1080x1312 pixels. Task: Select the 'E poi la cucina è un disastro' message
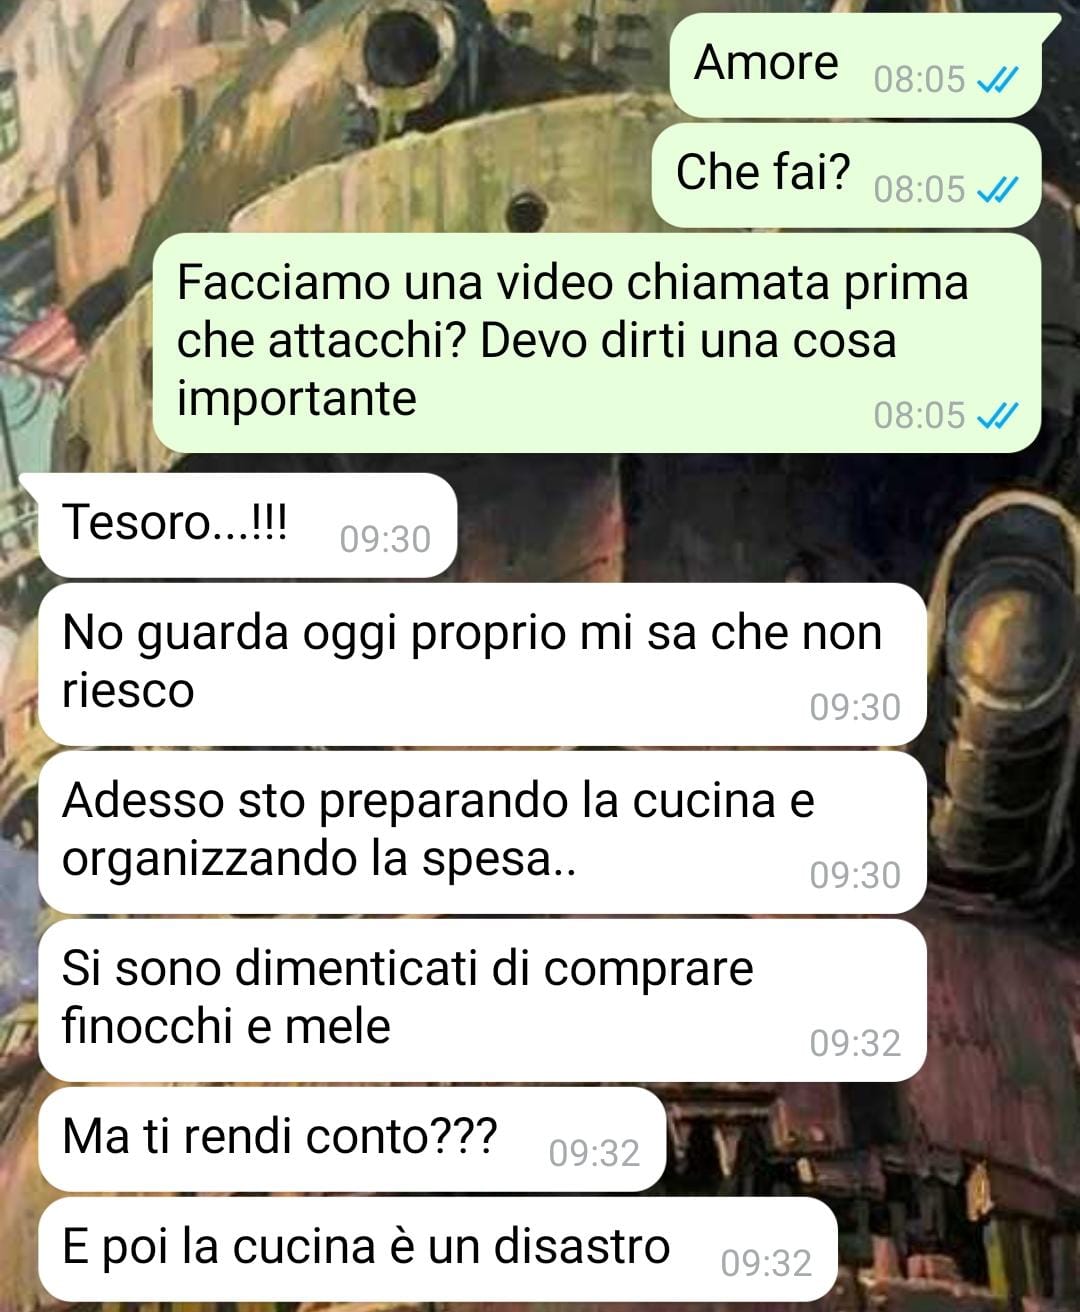point(438,1250)
